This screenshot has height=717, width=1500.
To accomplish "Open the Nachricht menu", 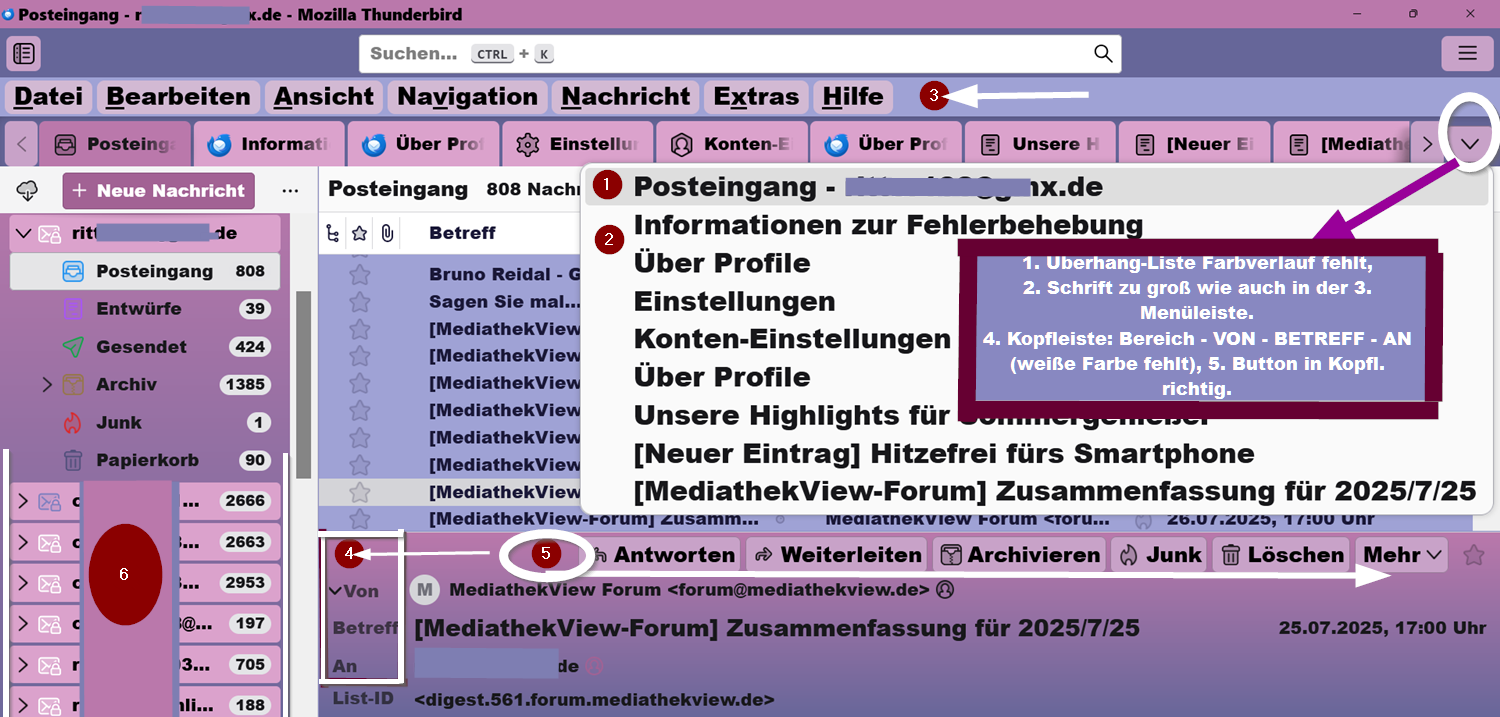I will 625,97.
